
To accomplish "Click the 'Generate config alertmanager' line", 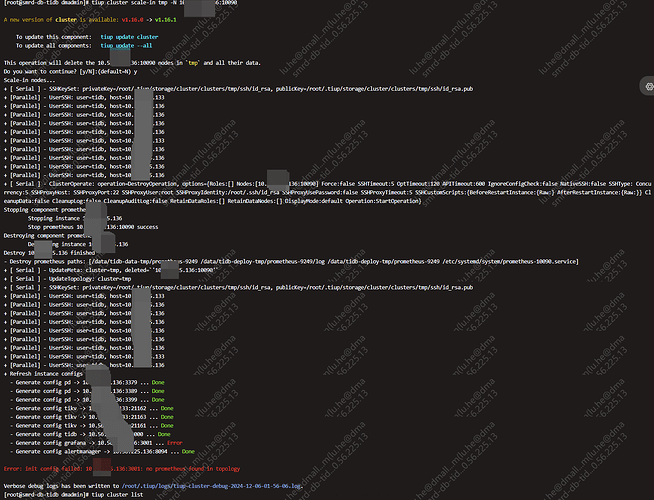I will point(102,452).
